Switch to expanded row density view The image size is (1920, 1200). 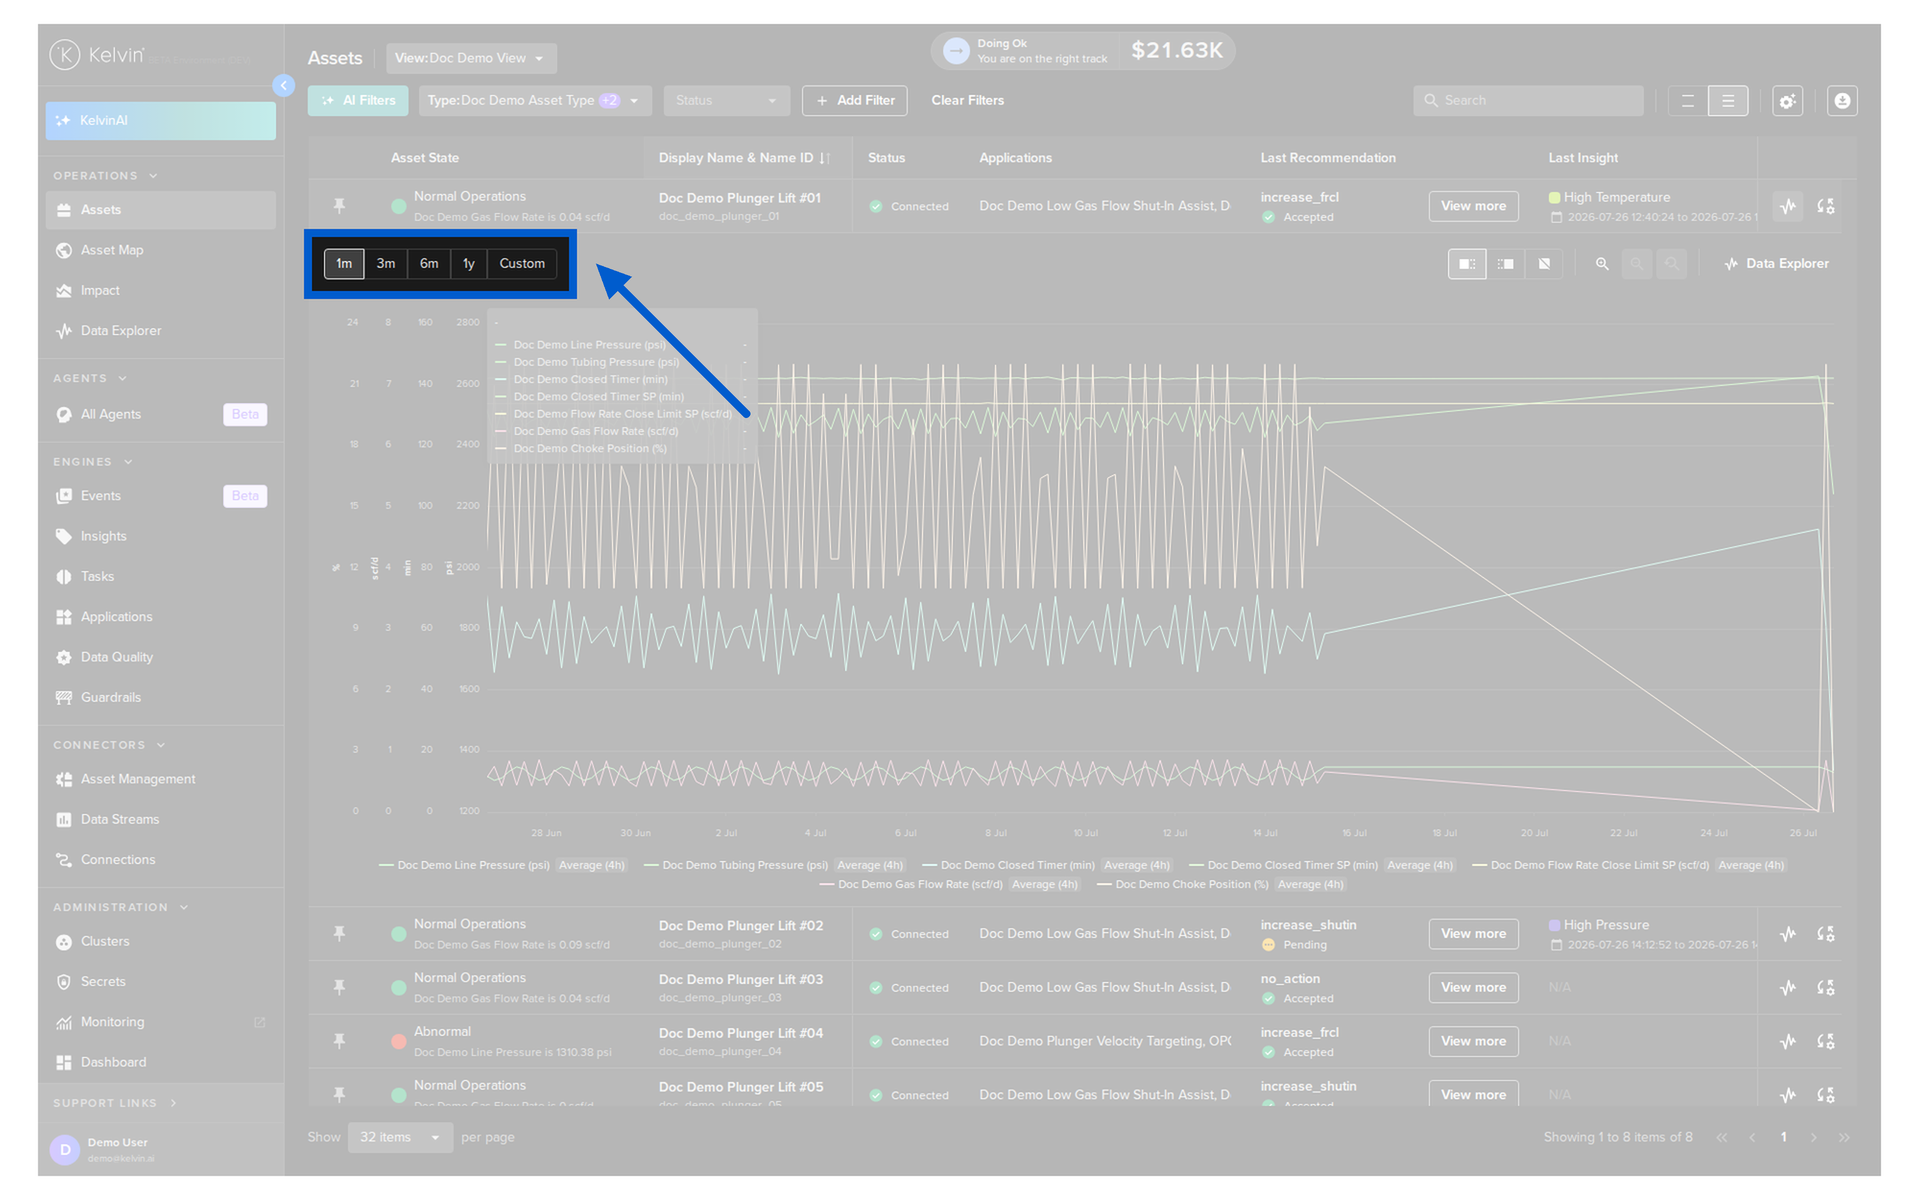click(x=1728, y=101)
